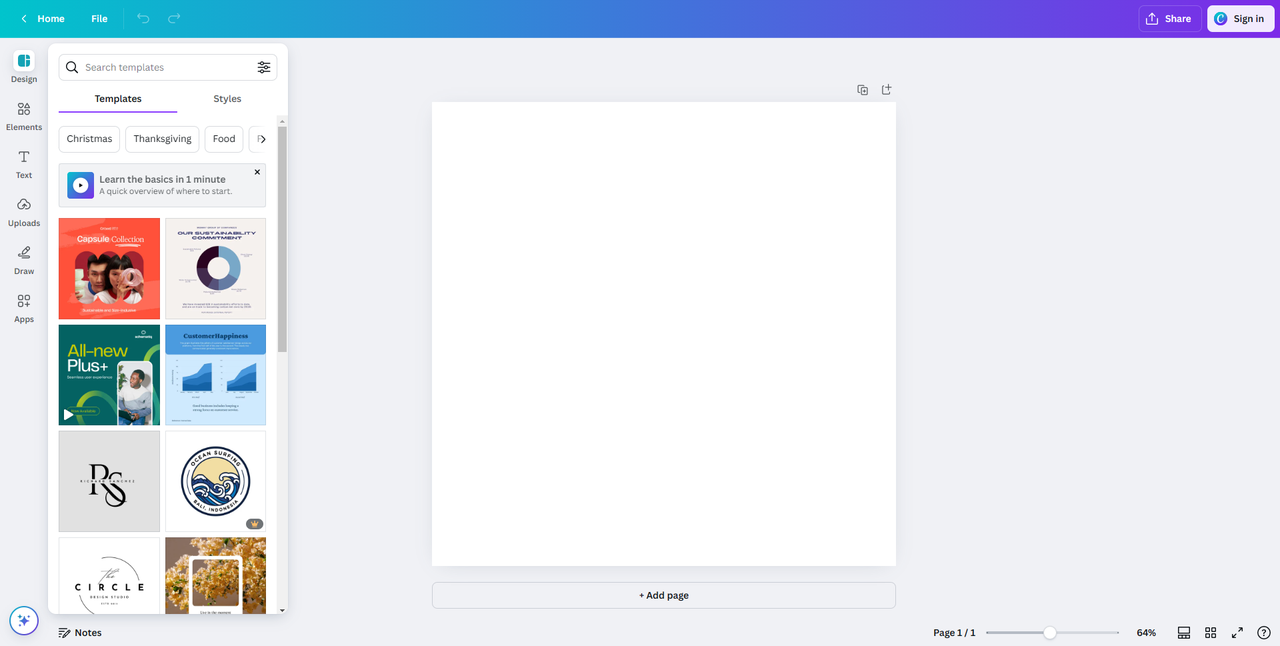Click the zoom slider handle
The height and width of the screenshot is (646, 1280).
pos(1049,633)
